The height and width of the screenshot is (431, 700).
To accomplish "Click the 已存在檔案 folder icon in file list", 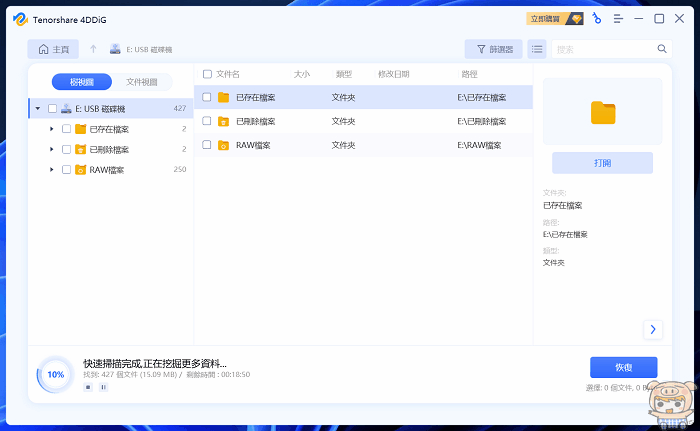I will tap(223, 97).
